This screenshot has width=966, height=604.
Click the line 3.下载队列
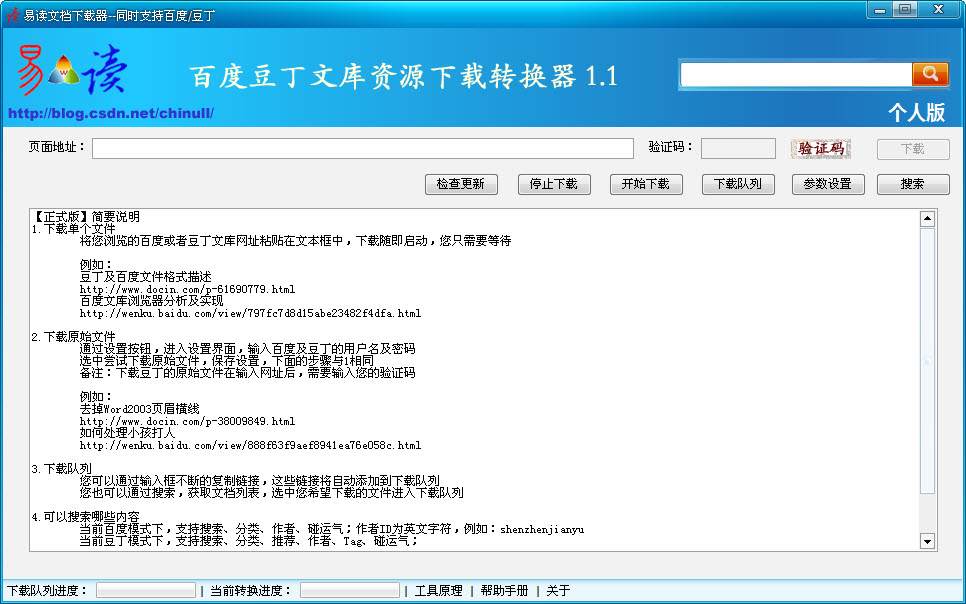pos(62,469)
